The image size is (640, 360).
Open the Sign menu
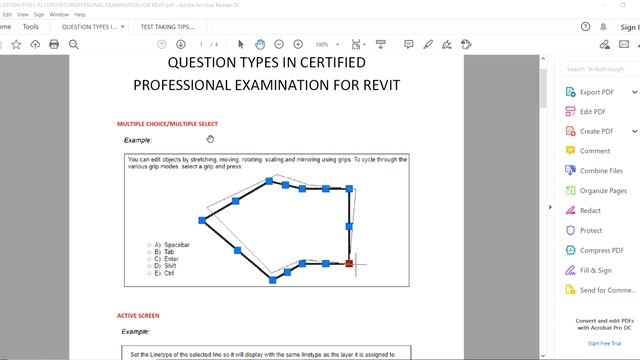tap(39, 14)
